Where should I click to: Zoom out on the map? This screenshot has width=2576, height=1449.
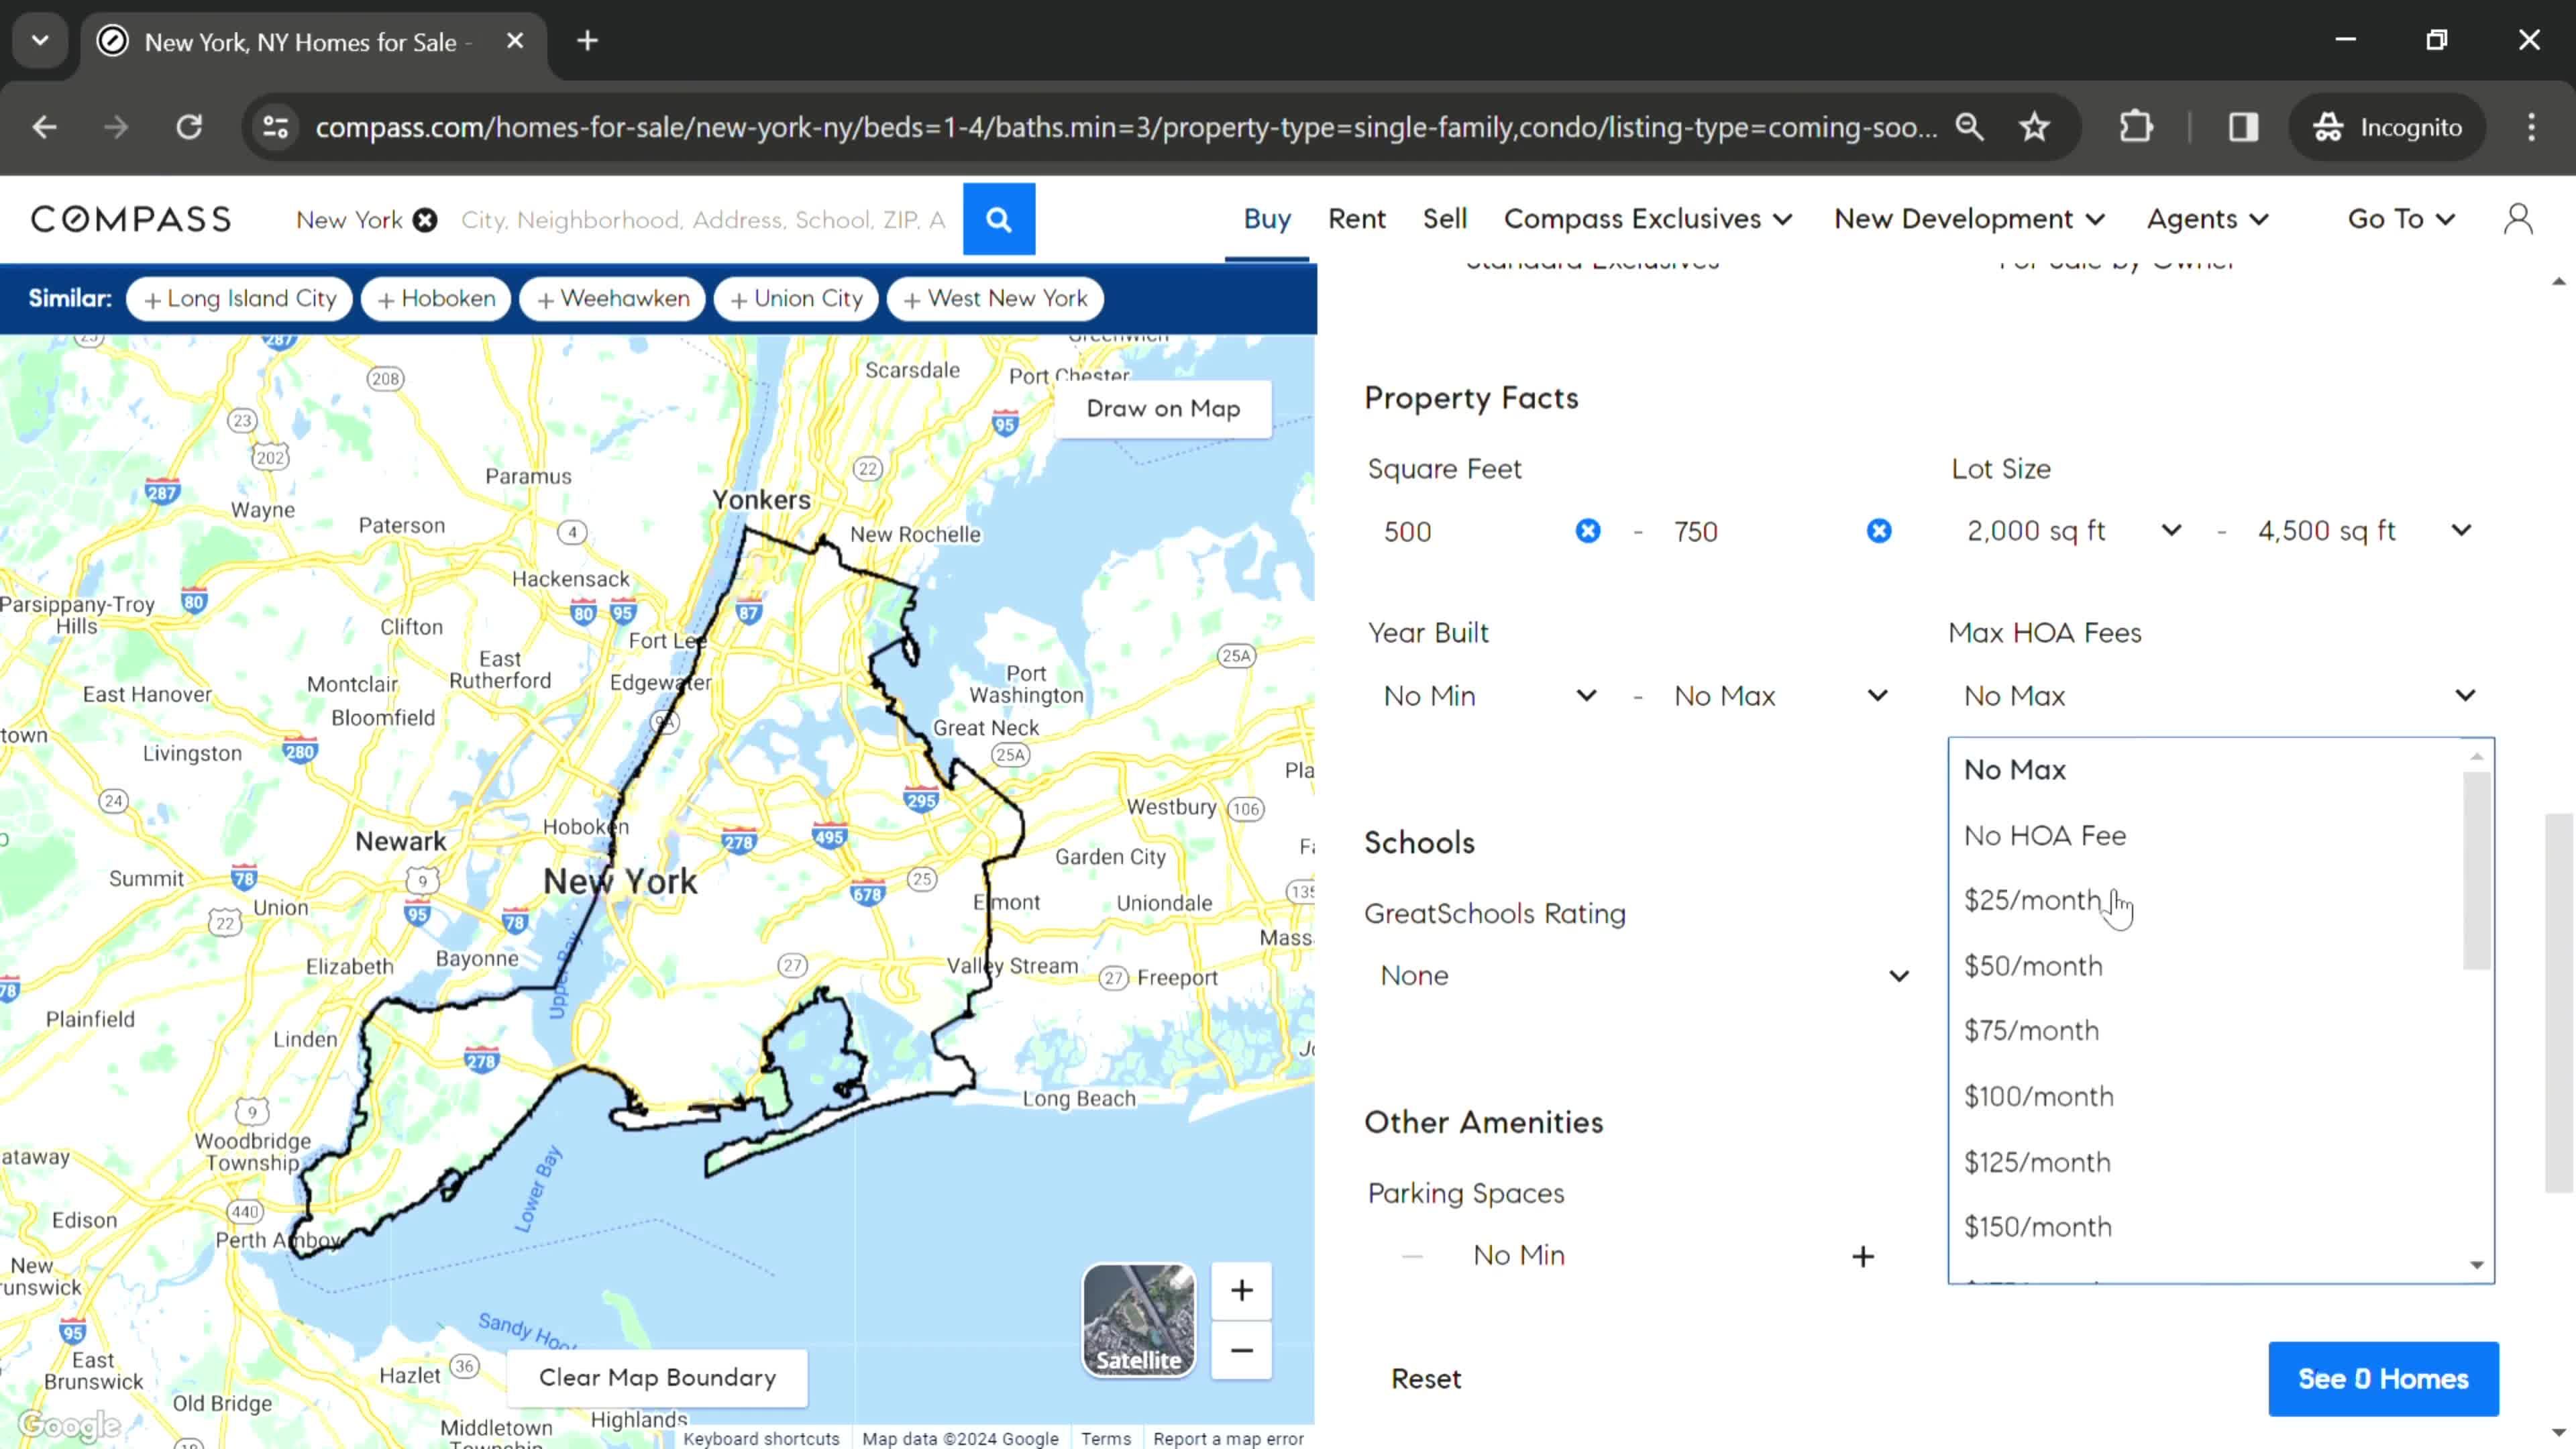(x=1241, y=1351)
